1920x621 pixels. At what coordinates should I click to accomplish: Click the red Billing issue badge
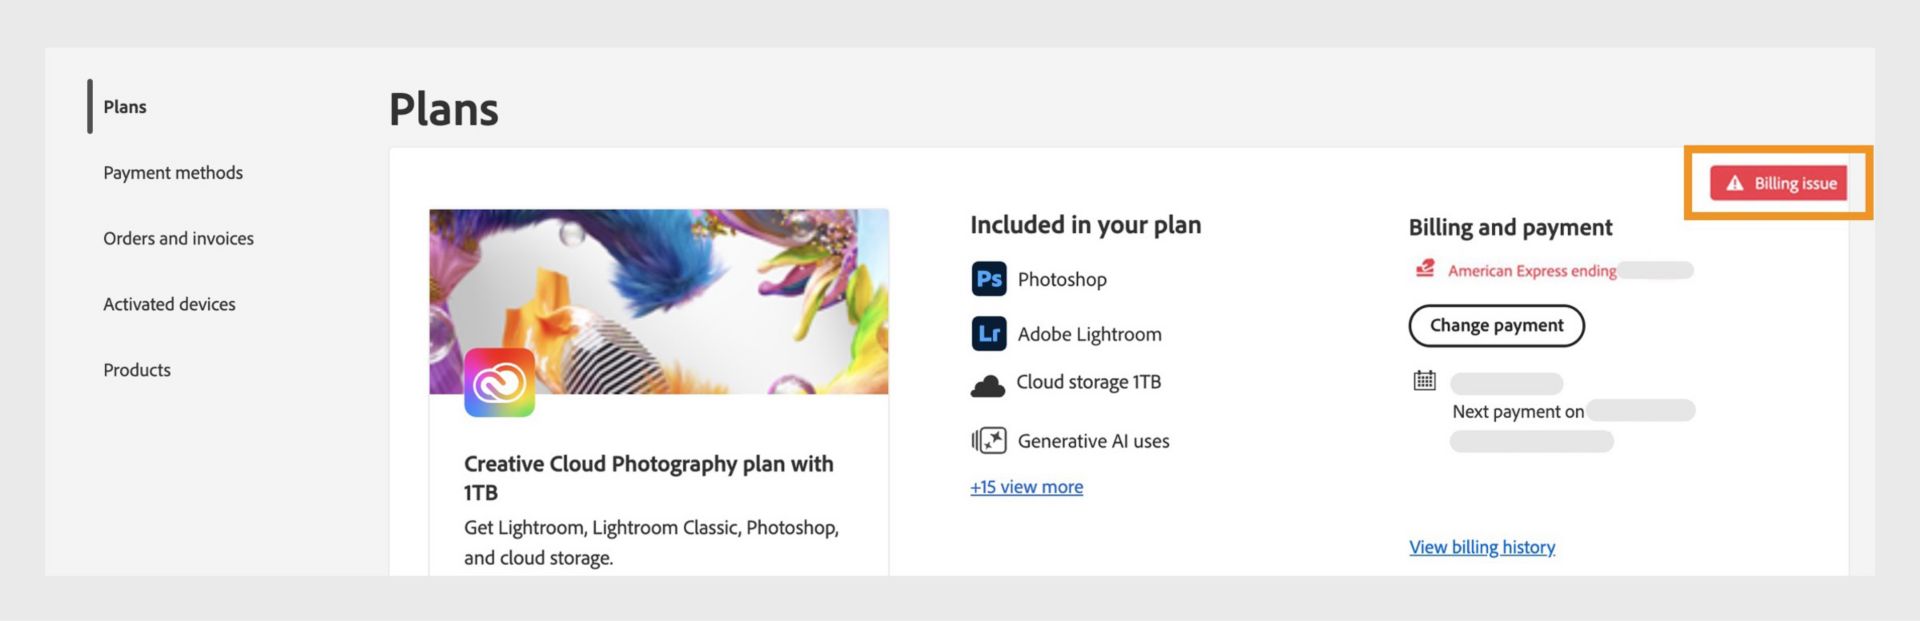(1778, 183)
